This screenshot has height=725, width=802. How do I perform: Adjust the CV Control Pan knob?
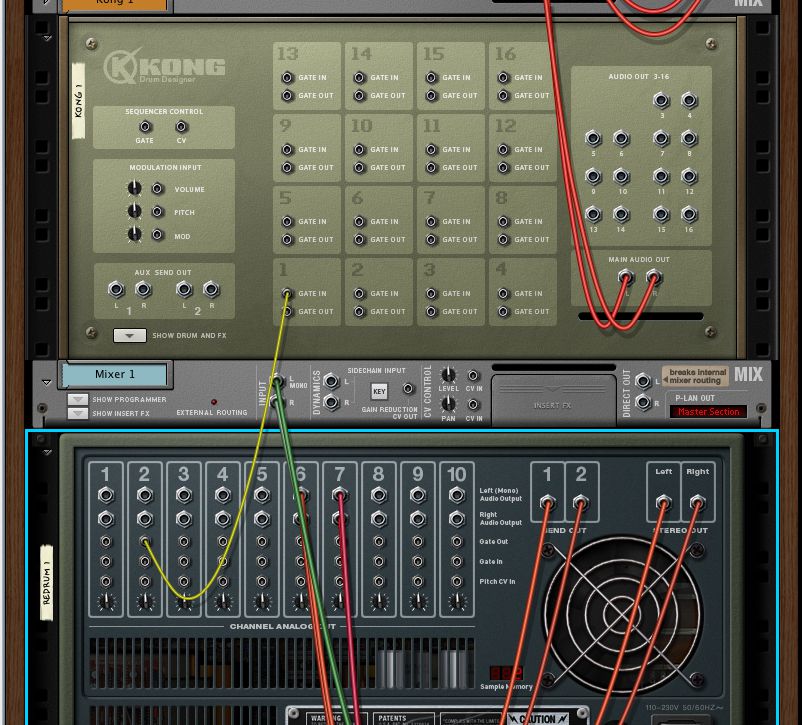448,404
